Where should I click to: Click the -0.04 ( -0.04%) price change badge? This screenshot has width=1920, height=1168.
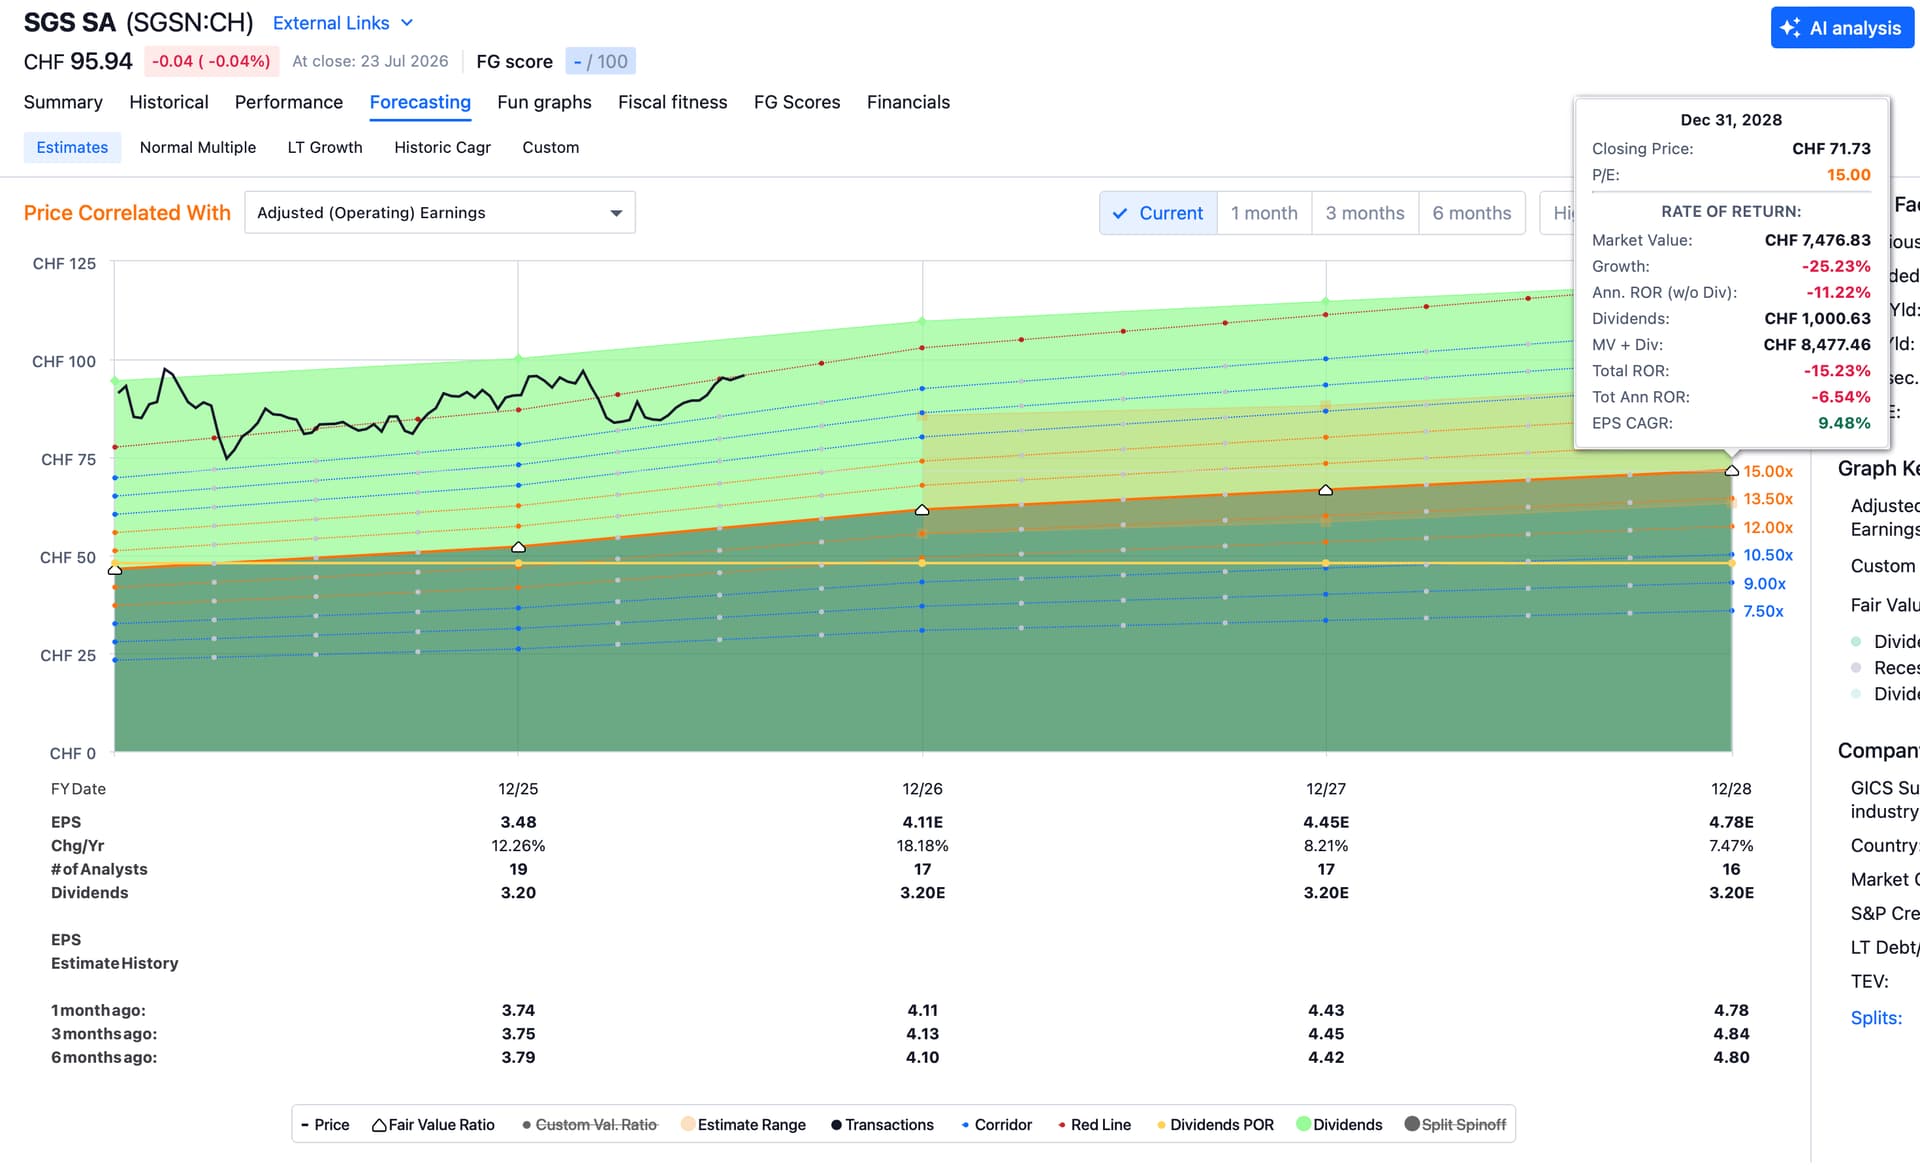[x=211, y=61]
